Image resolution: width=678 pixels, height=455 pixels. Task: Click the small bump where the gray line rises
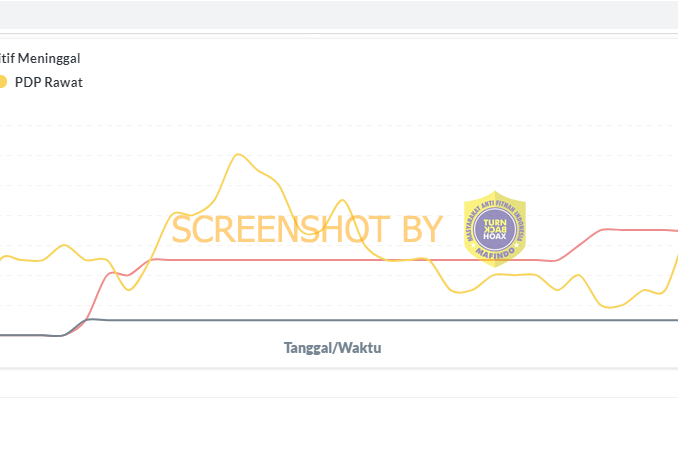[92, 320]
